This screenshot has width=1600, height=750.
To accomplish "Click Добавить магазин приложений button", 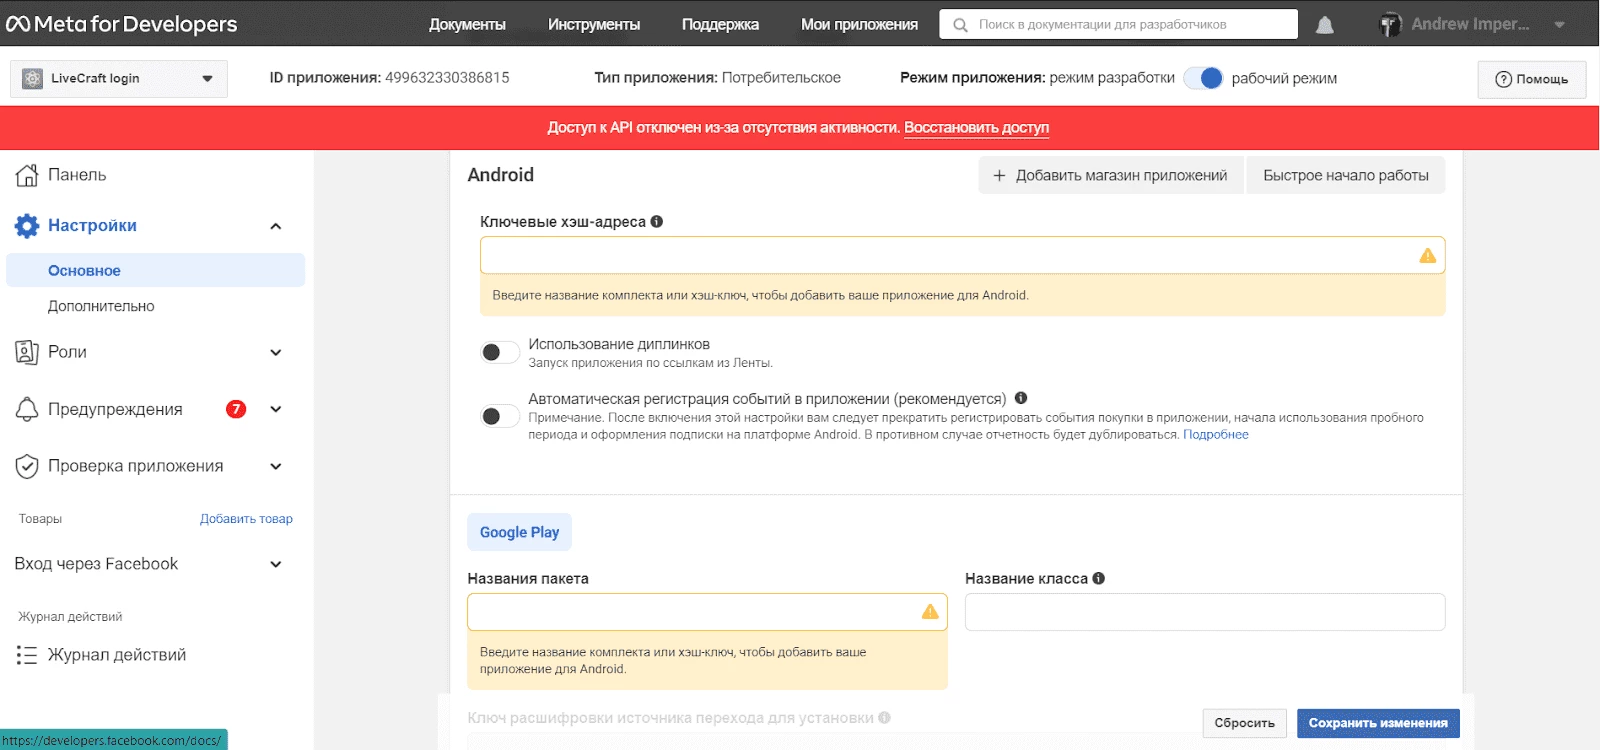I will coord(1110,176).
